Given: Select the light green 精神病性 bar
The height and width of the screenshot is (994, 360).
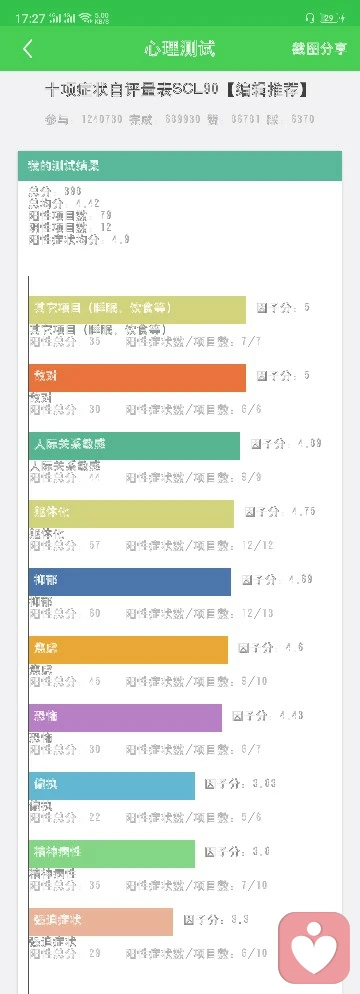Looking at the screenshot, I should [x=112, y=853].
